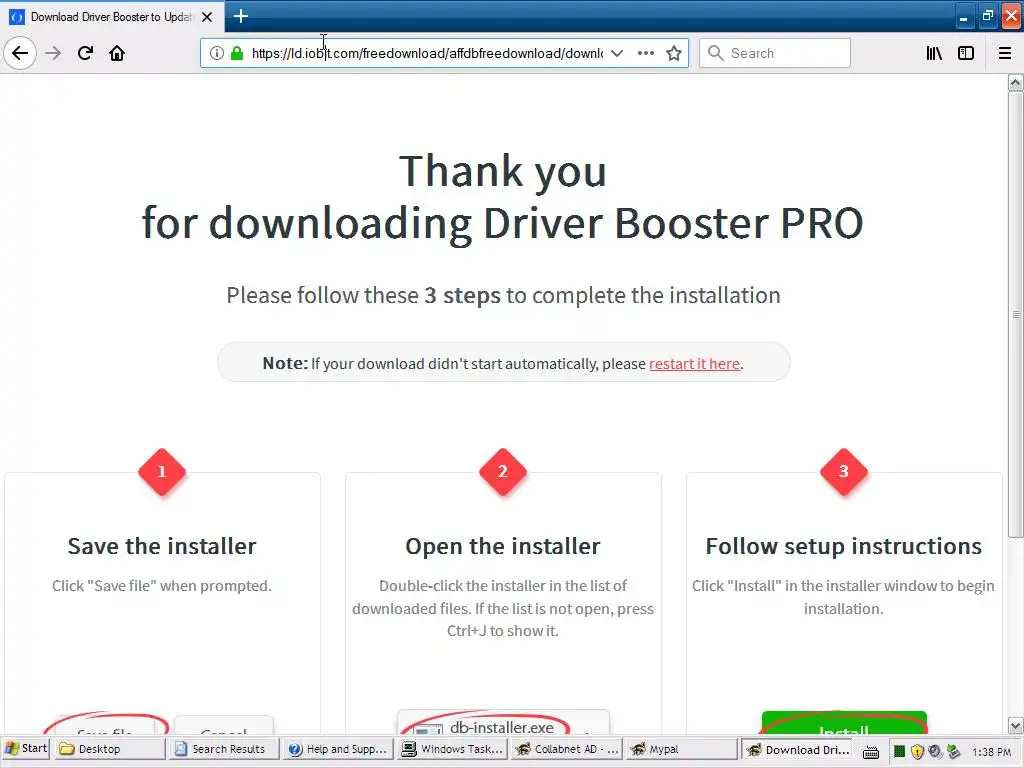The width and height of the screenshot is (1024, 768).
Task: Go back to the previous page
Action: pyautogui.click(x=20, y=53)
